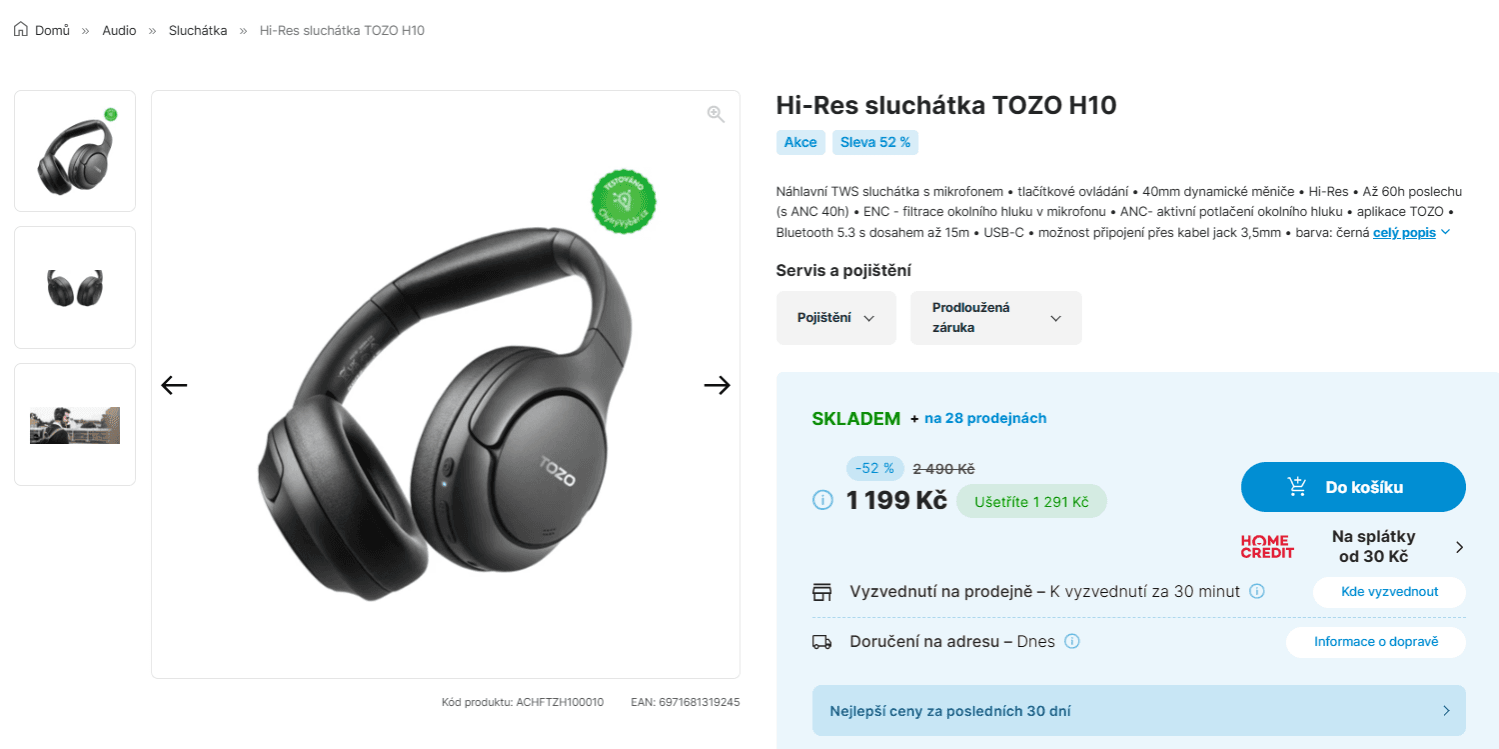Open the na 28 prodejnách link

coord(985,418)
